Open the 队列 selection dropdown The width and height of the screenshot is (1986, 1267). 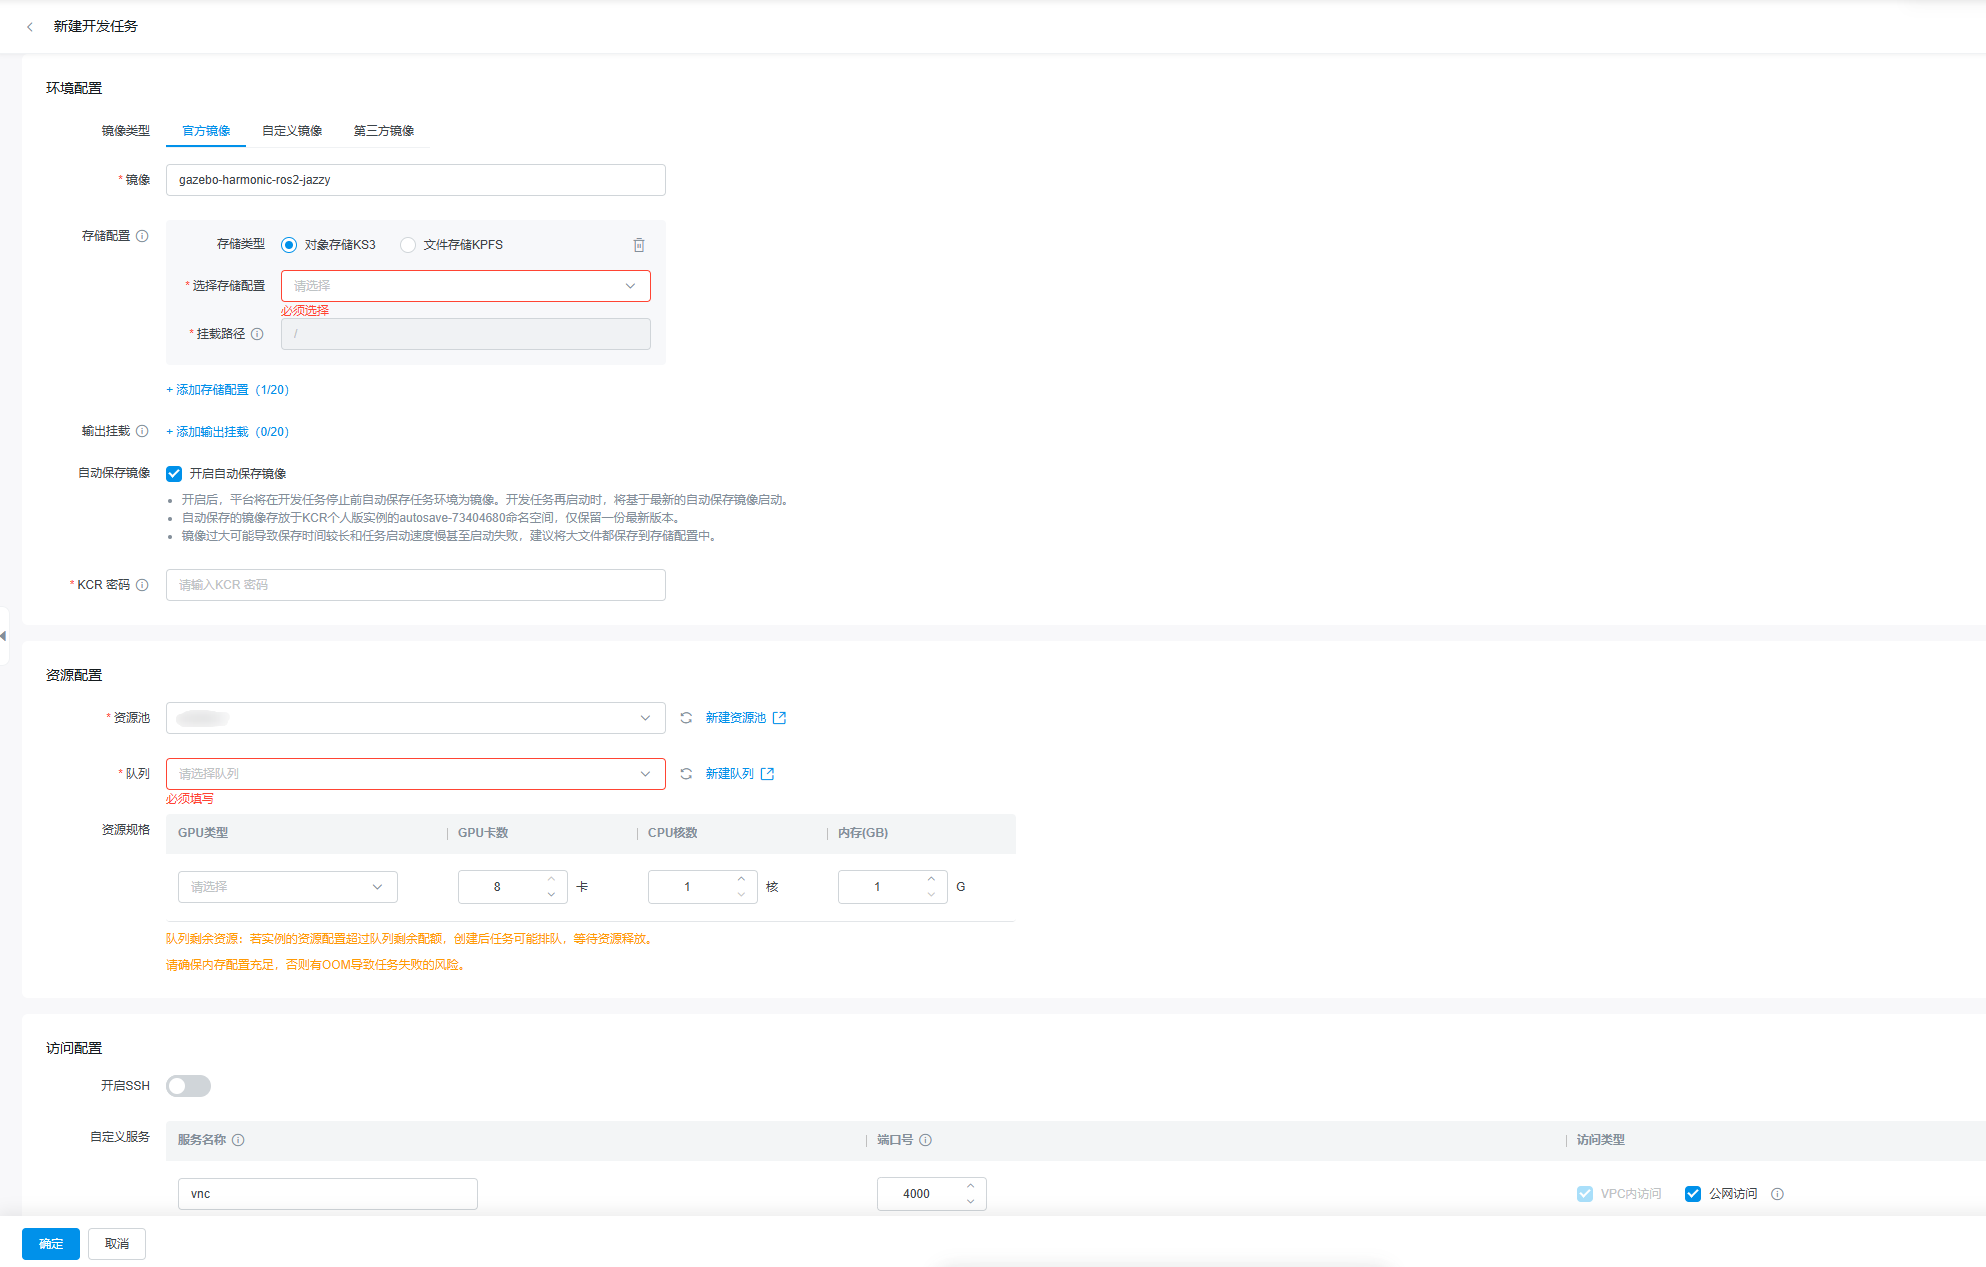415,774
